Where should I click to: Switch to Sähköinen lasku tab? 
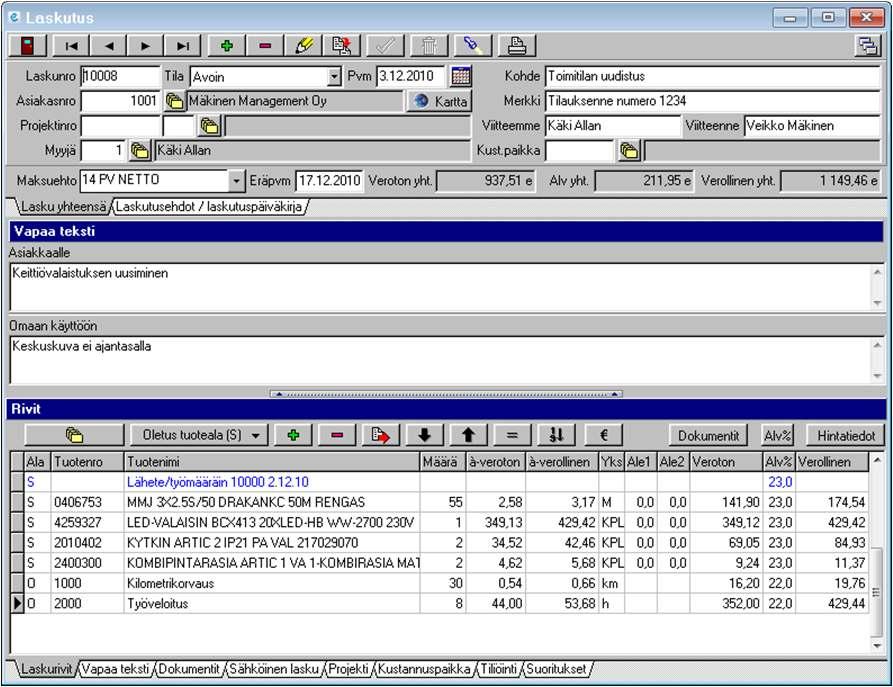274,669
